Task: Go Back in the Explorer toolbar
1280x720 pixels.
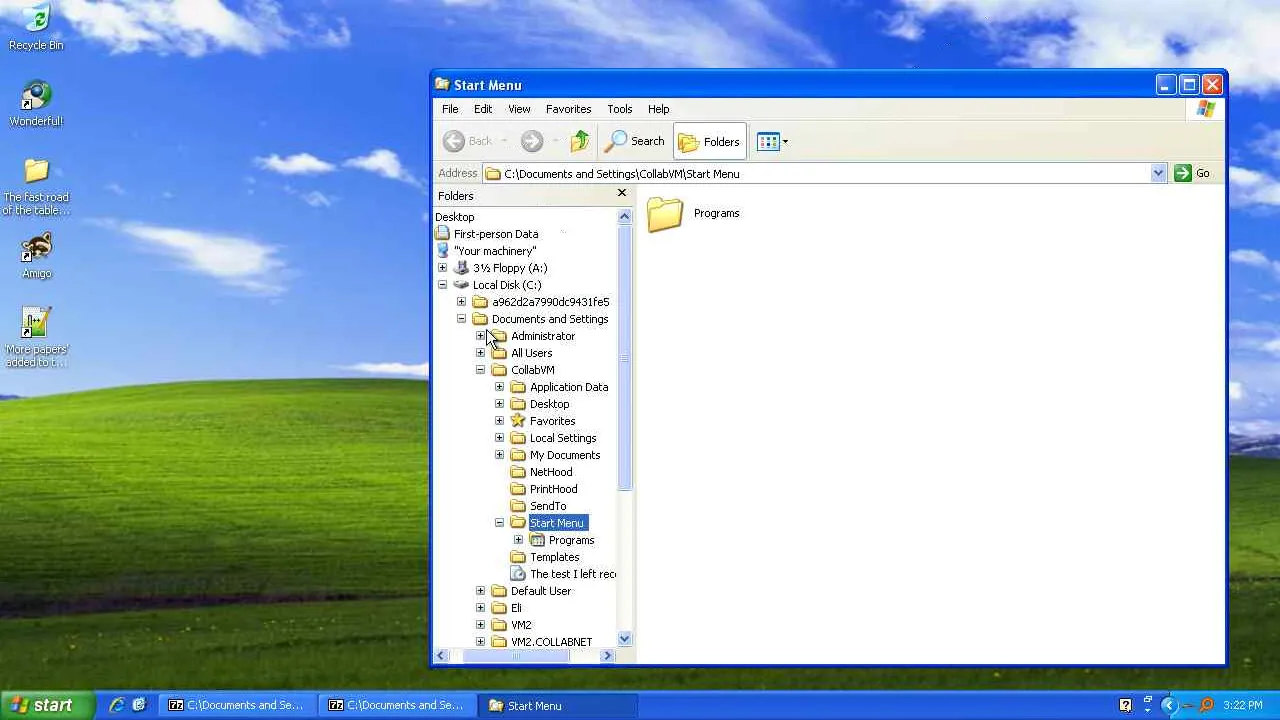Action: 469,142
